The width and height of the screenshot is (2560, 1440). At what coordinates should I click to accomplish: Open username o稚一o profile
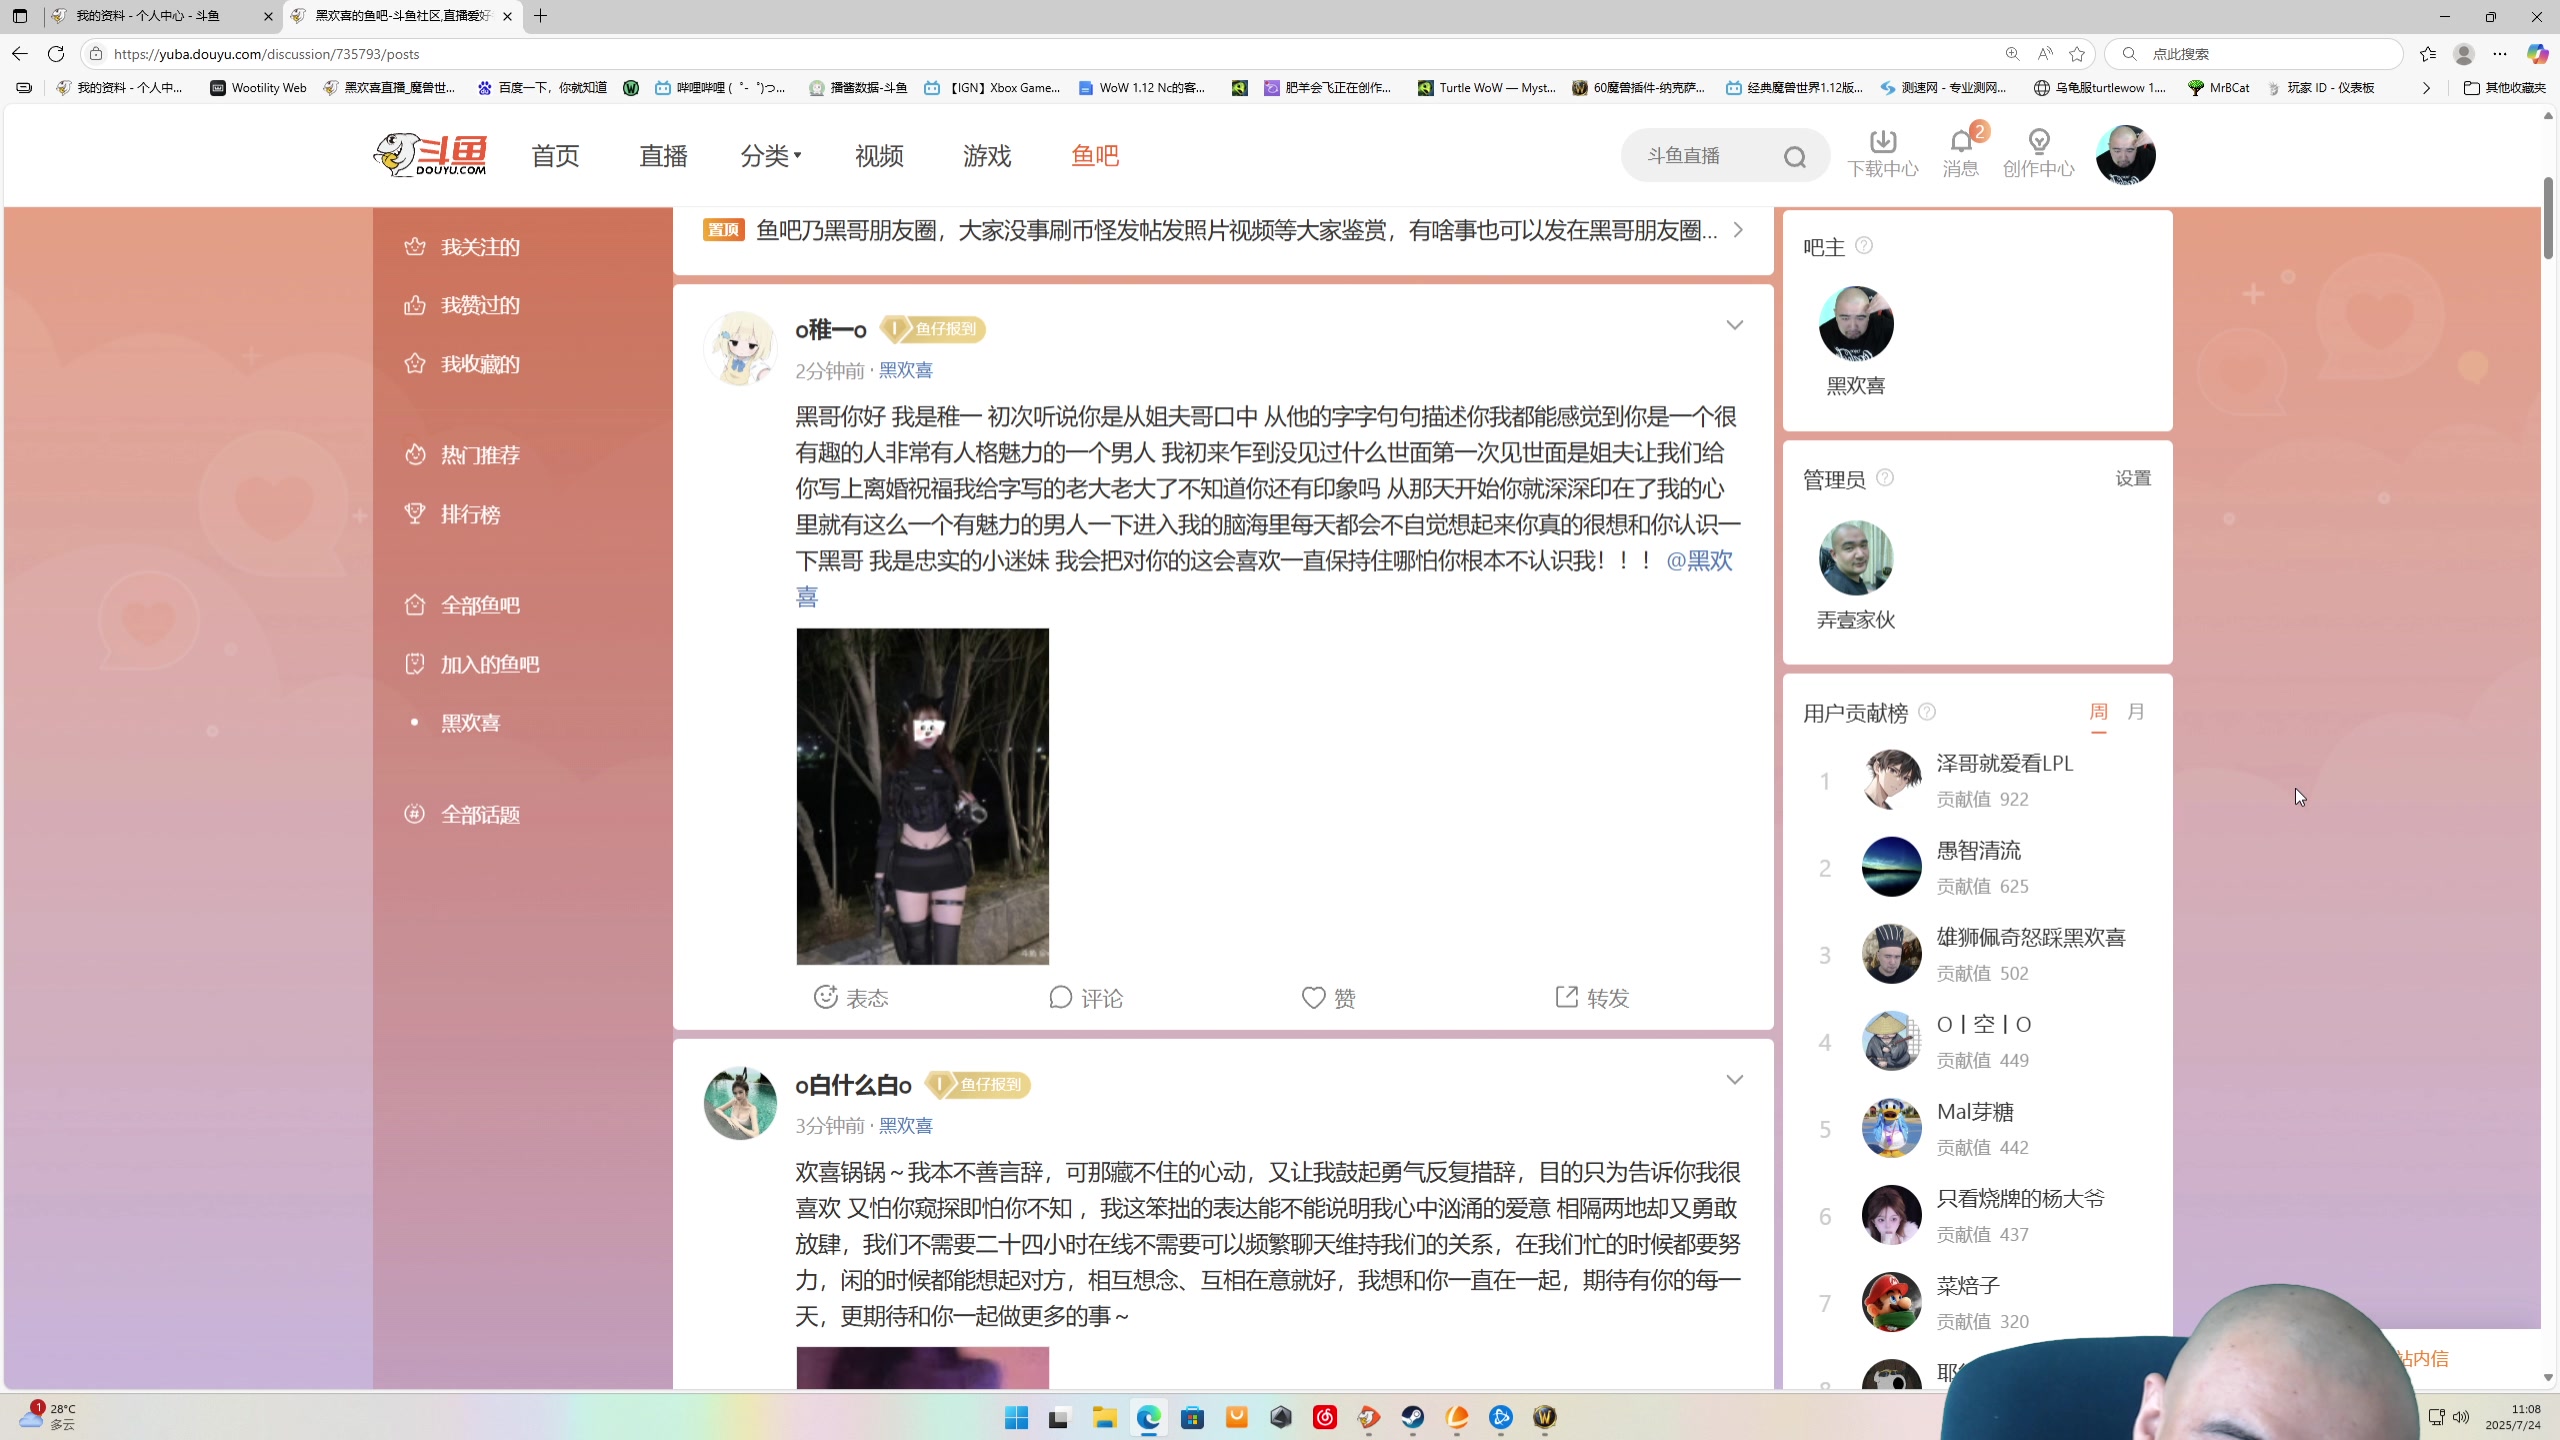pos(831,329)
